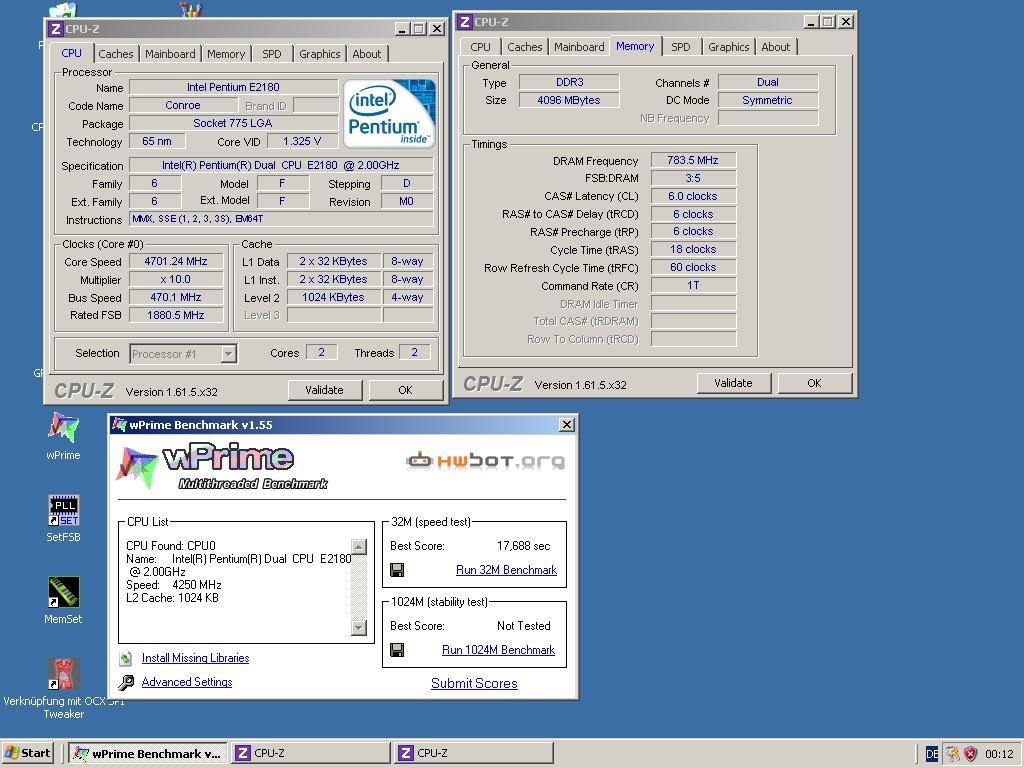1024x768 pixels.
Task: Click Install Missing Libraries link
Action: pyautogui.click(x=195, y=658)
